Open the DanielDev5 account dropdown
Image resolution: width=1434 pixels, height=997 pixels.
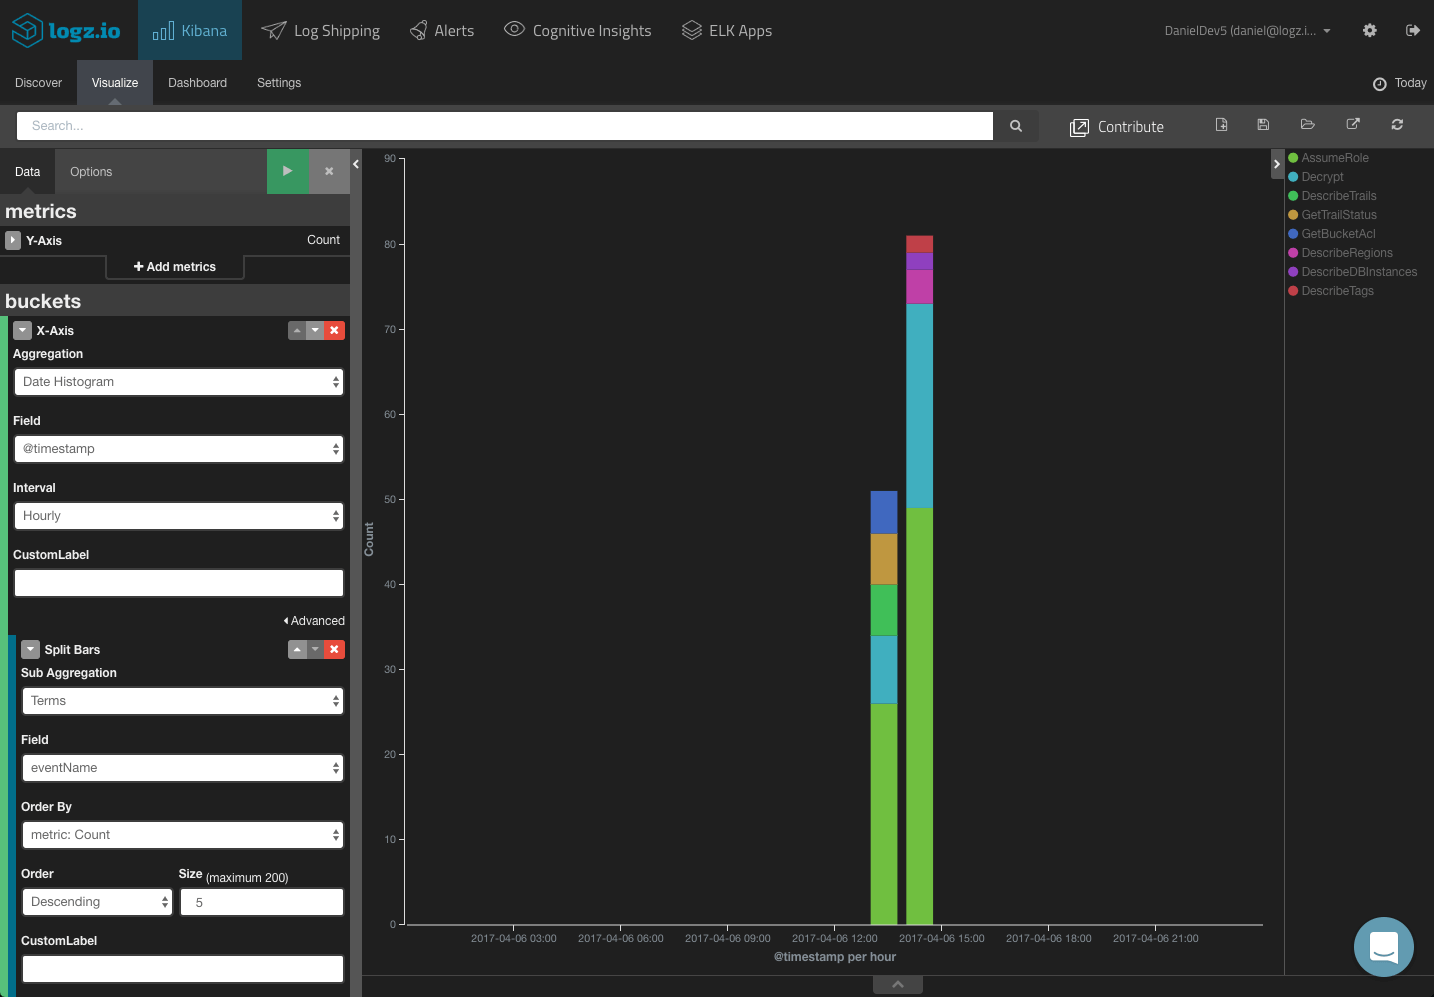click(x=1247, y=31)
